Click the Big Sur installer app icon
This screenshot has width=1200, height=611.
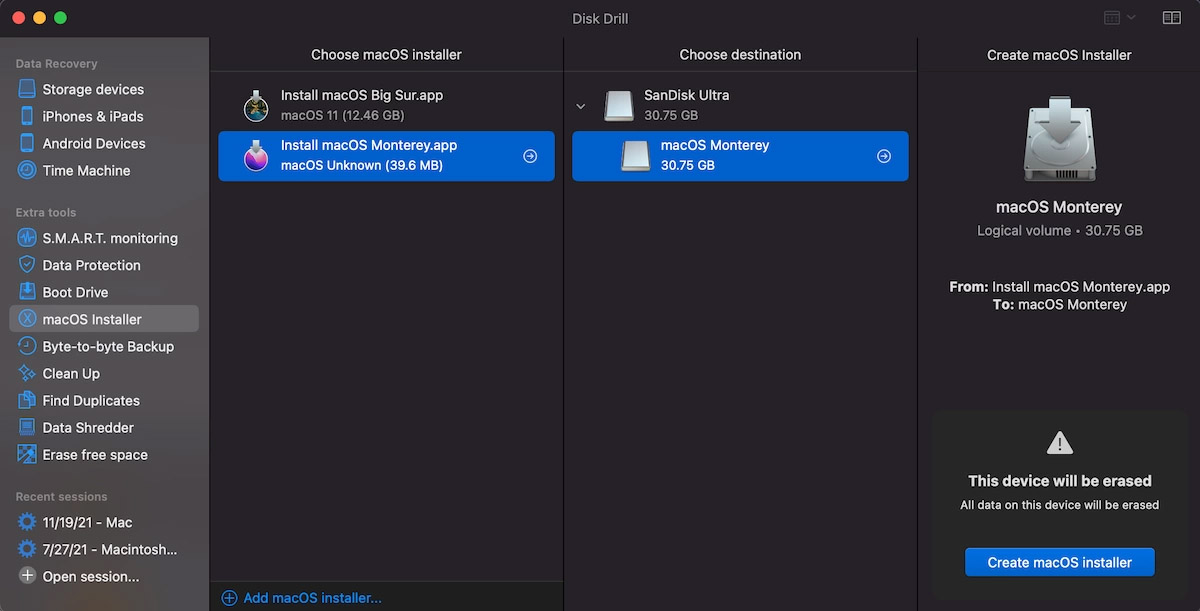[x=257, y=105]
